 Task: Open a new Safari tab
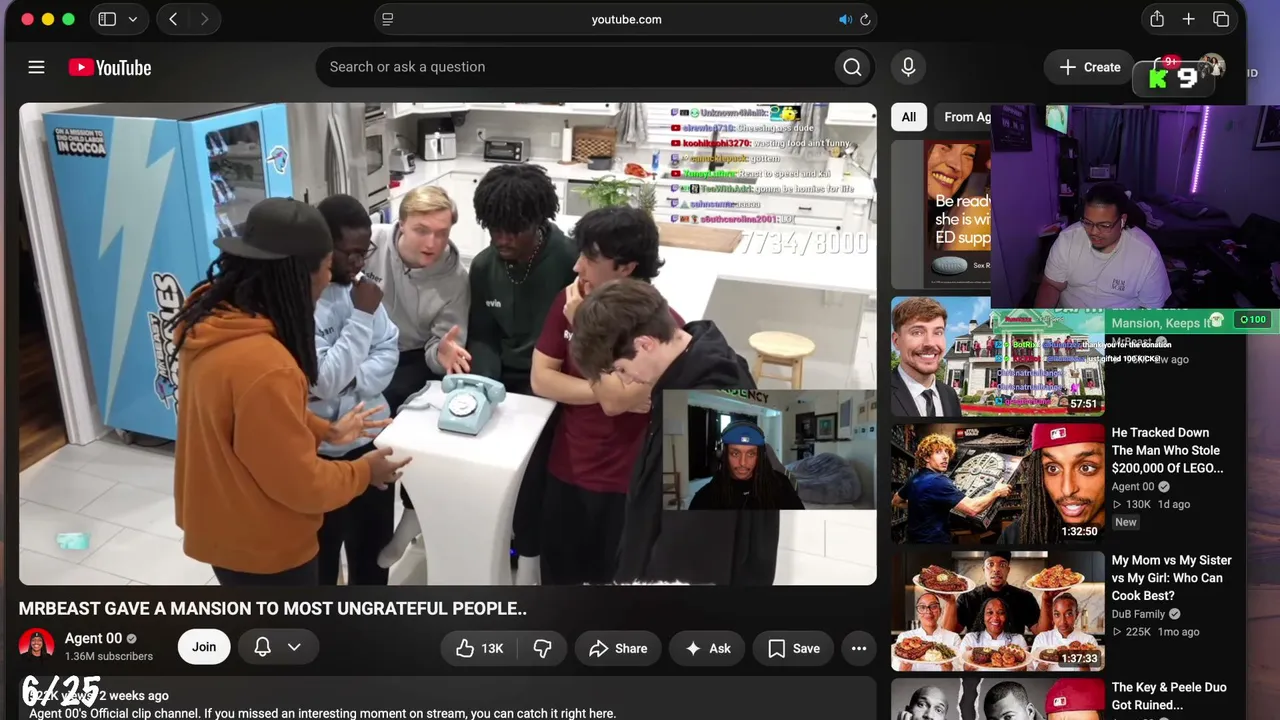[x=1188, y=19]
